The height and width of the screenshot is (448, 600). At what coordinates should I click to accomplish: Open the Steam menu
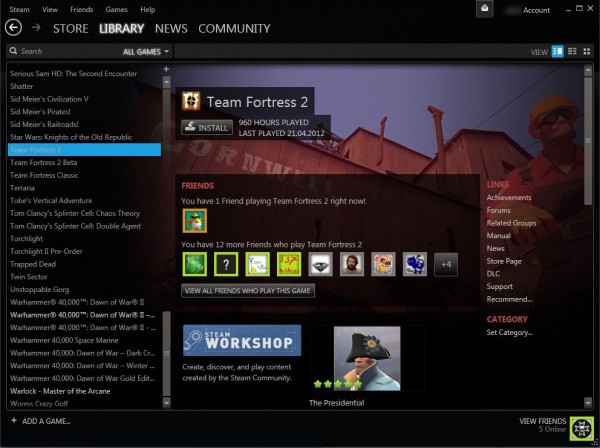(19, 10)
